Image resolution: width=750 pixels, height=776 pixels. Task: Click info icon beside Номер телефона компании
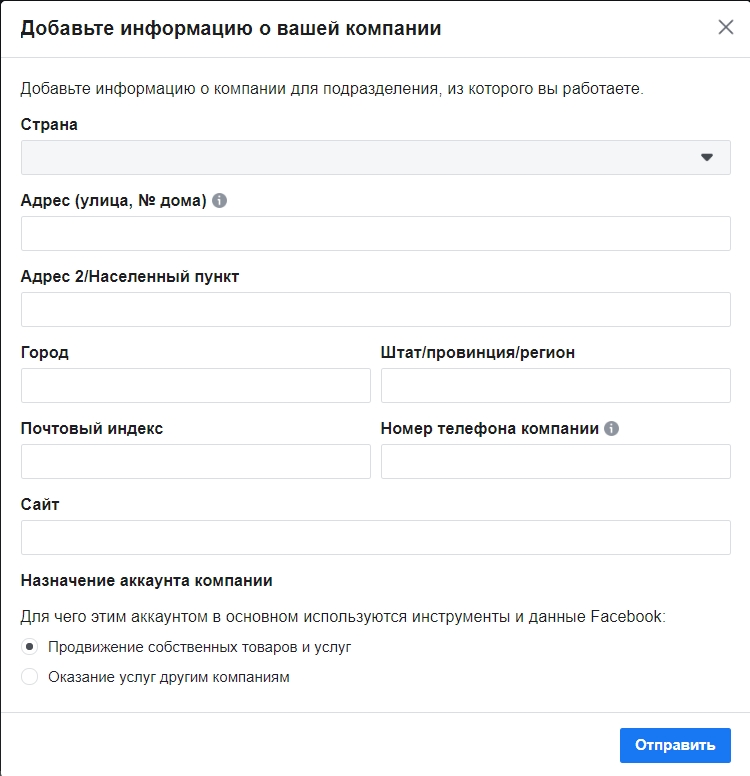pyautogui.click(x=611, y=428)
